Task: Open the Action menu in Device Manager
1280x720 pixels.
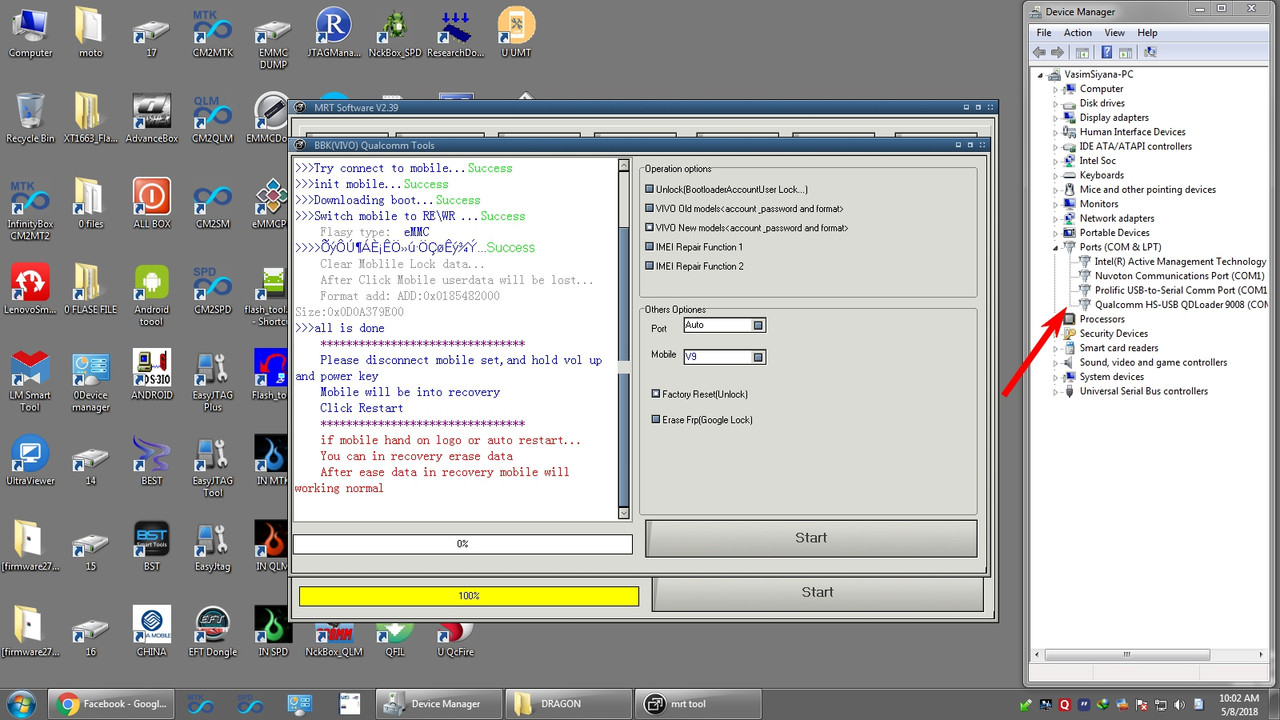Action: tap(1077, 33)
